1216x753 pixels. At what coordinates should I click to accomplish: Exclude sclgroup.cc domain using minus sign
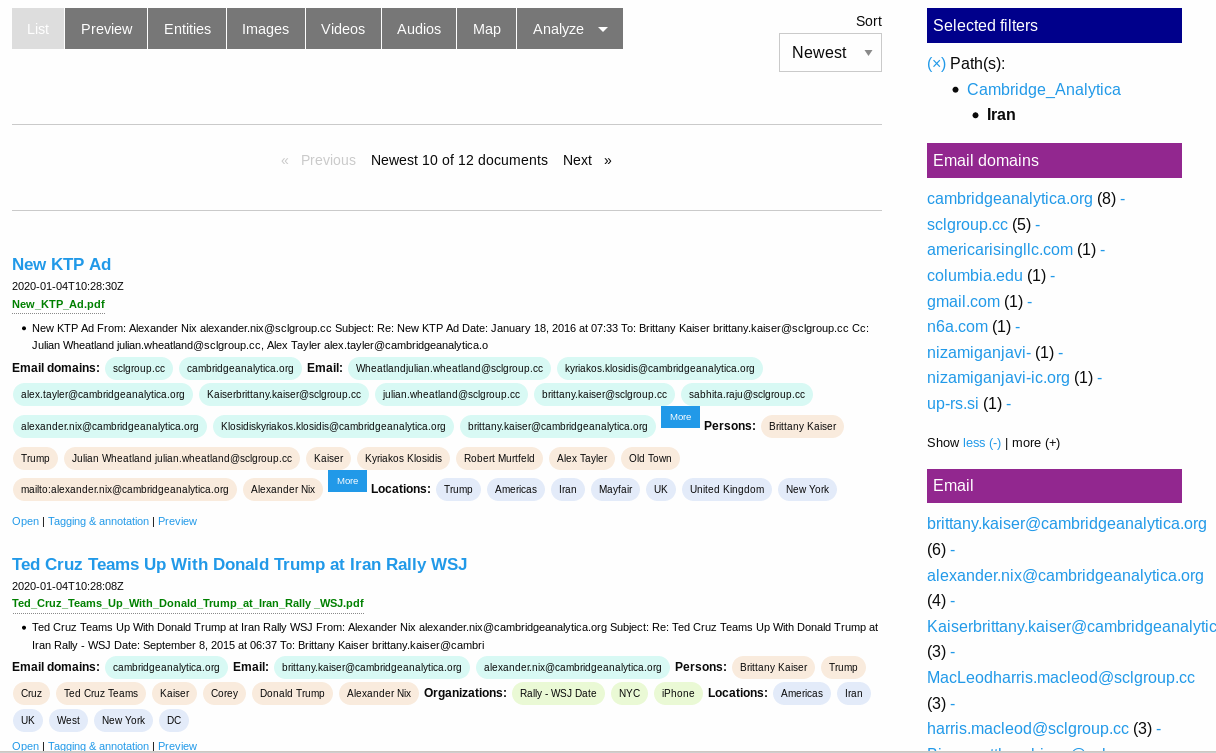1037,224
